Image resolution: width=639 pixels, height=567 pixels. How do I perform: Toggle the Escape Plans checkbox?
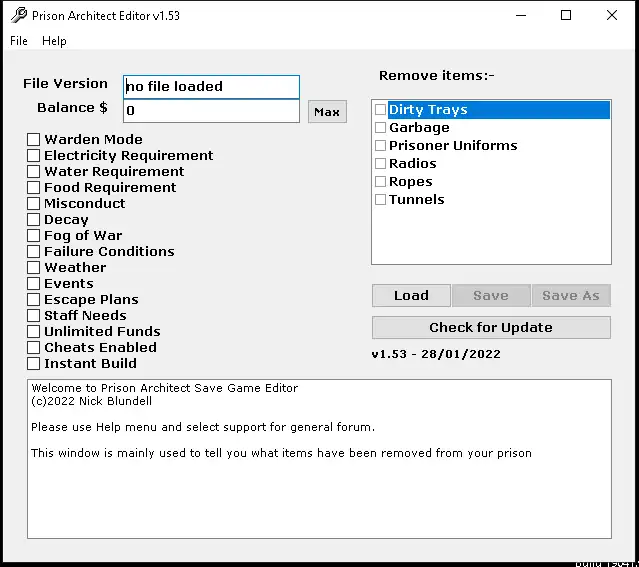click(33, 300)
